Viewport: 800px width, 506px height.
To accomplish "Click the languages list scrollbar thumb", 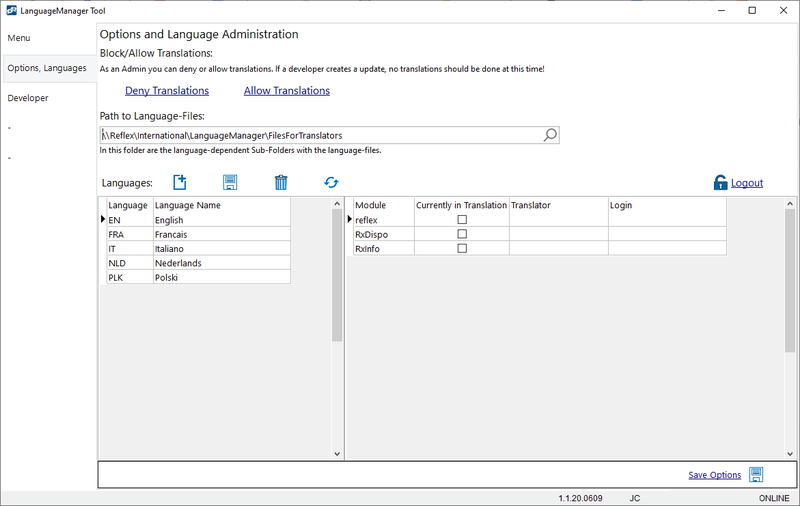I will click(x=337, y=274).
